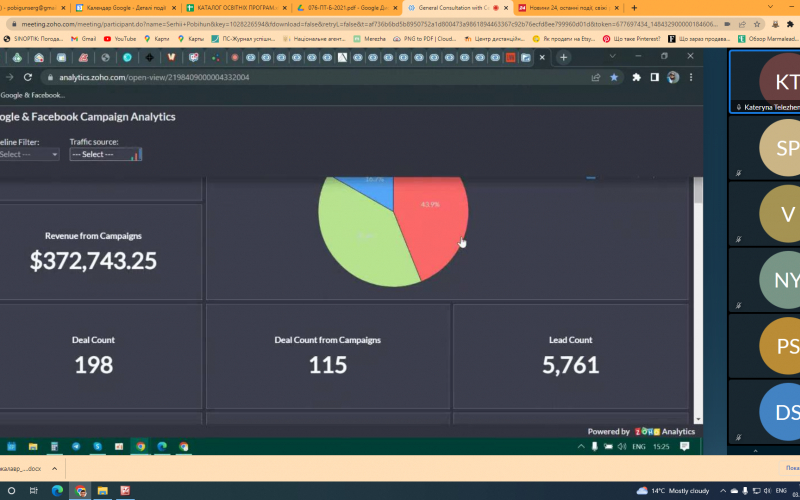Open Task View on bottom taskbar

pos(34,491)
